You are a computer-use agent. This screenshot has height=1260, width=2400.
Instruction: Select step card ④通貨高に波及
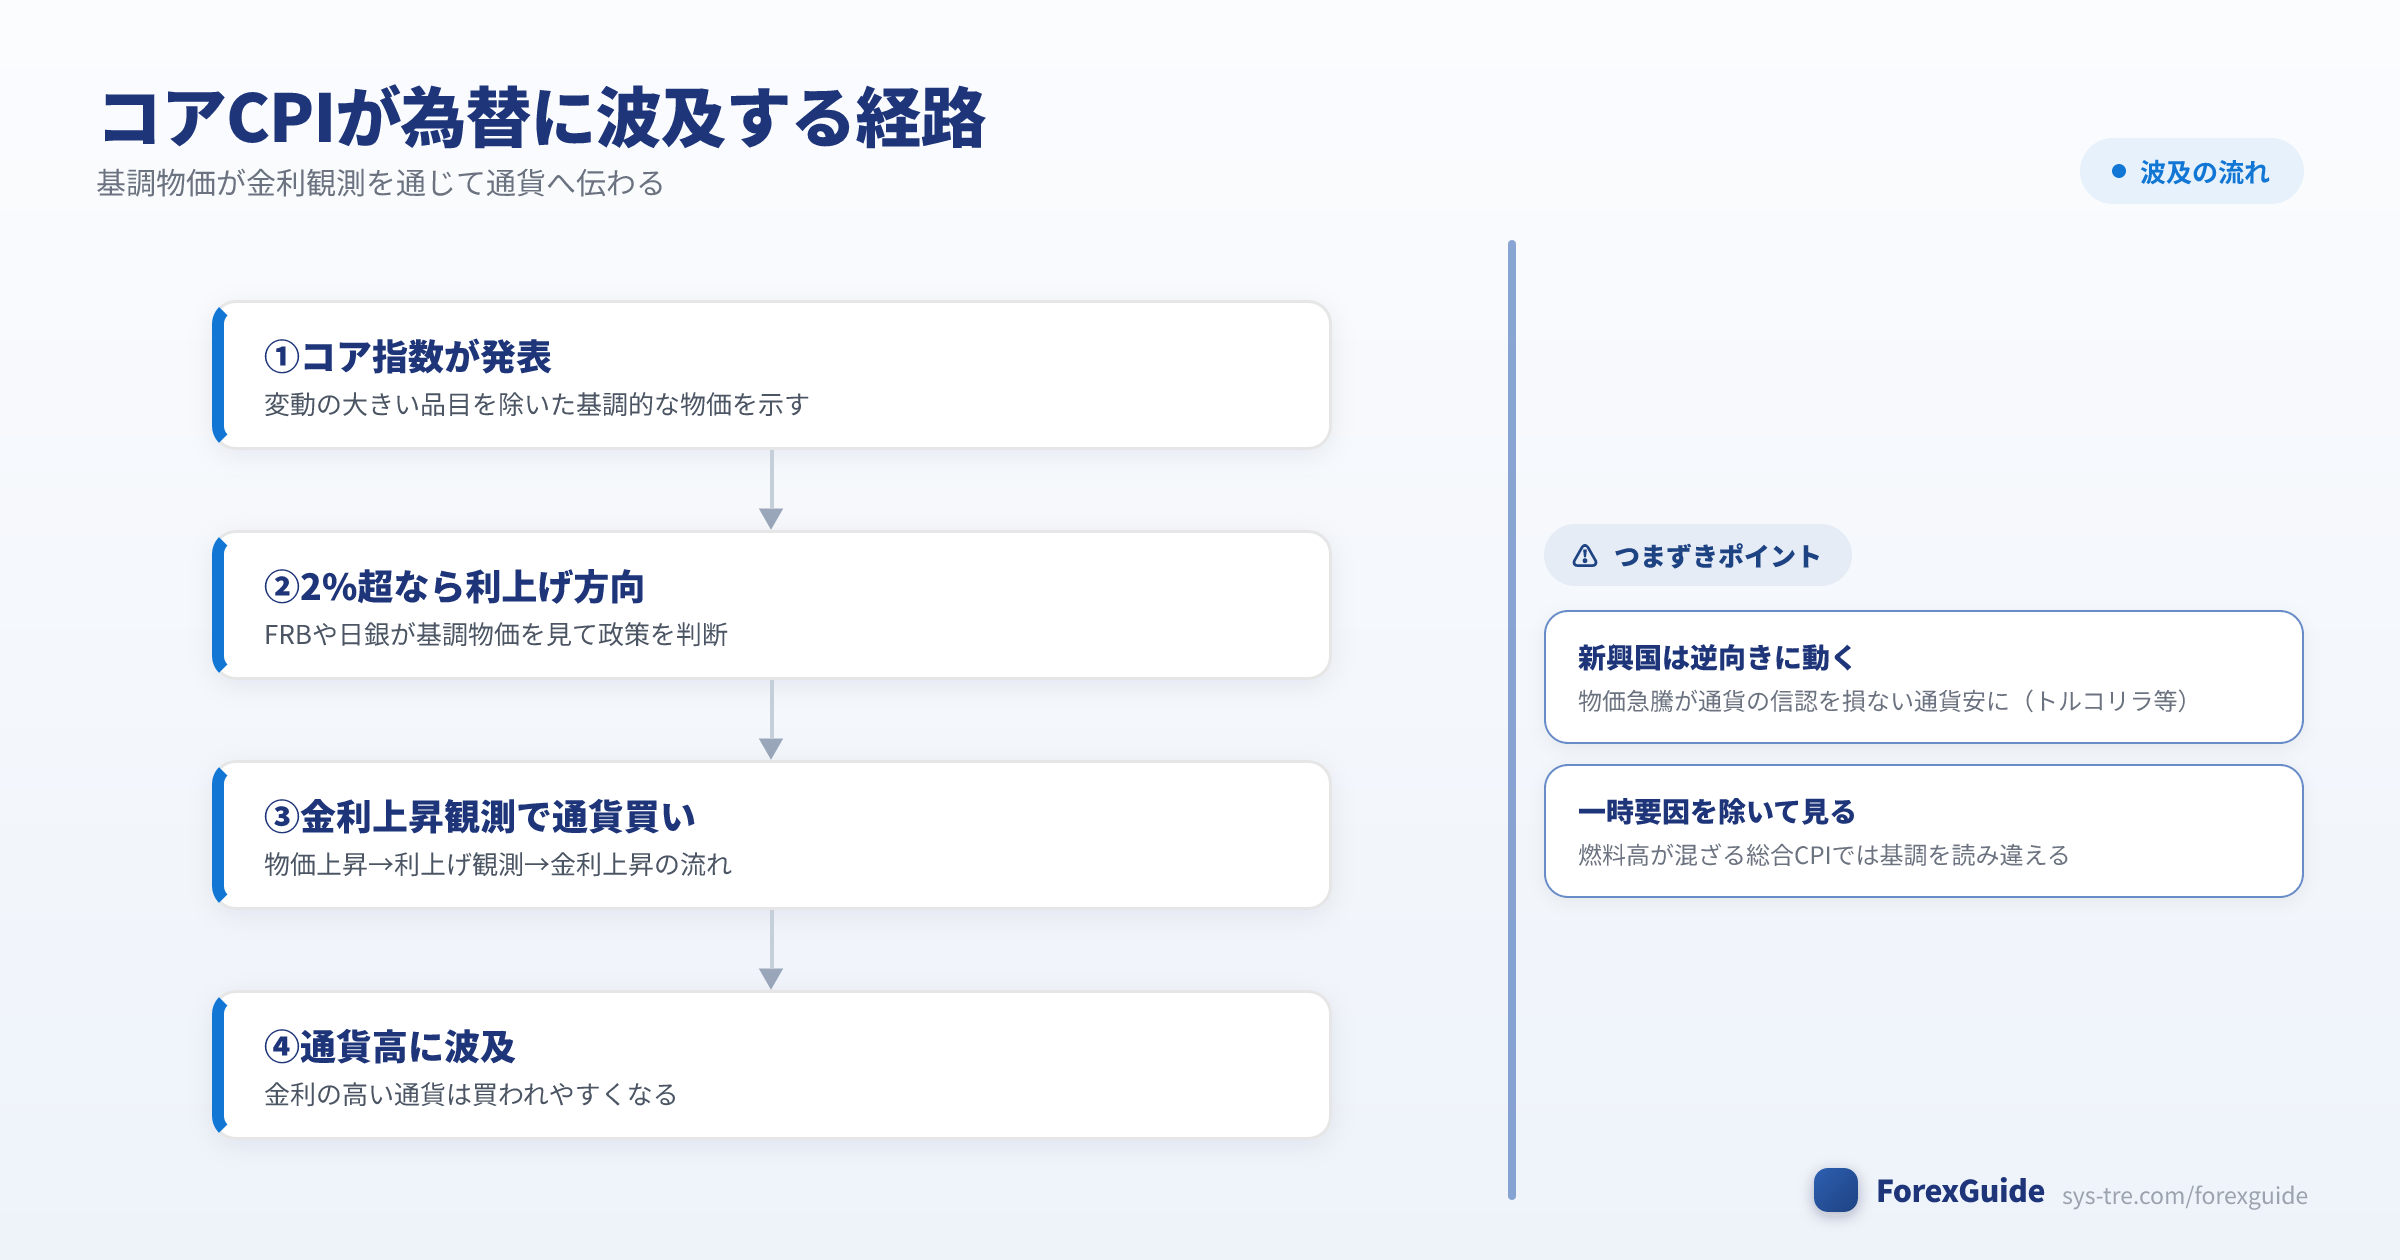tap(771, 1065)
